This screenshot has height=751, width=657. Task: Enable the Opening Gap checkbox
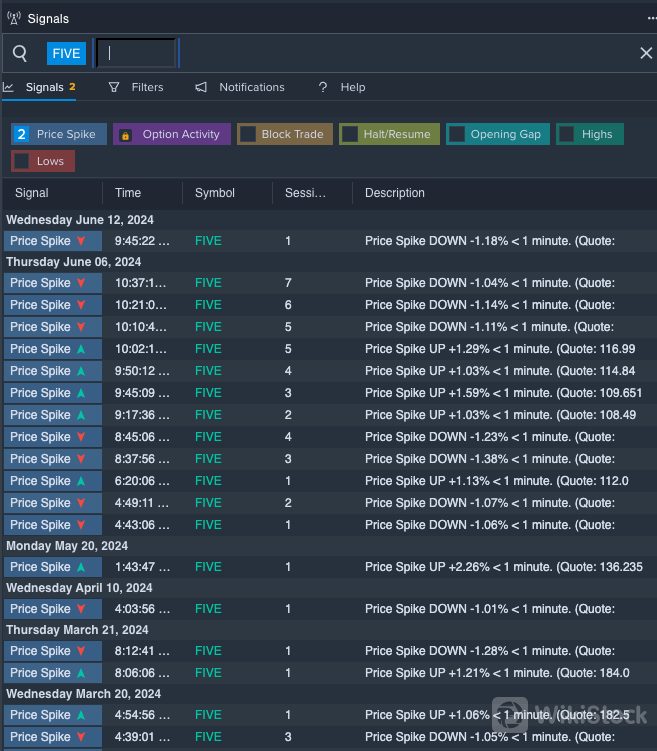tap(457, 134)
